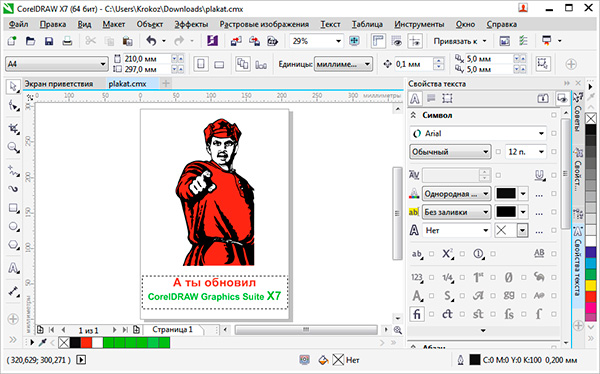Image resolution: width=600 pixels, height=374 pixels.
Task: Click the Open folder icon
Action: pos(30,41)
